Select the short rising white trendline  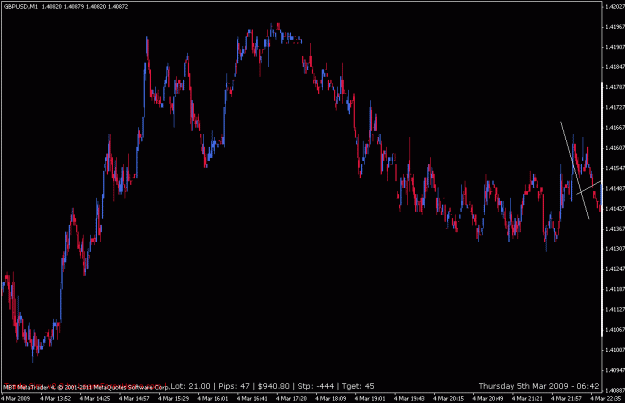click(x=588, y=188)
